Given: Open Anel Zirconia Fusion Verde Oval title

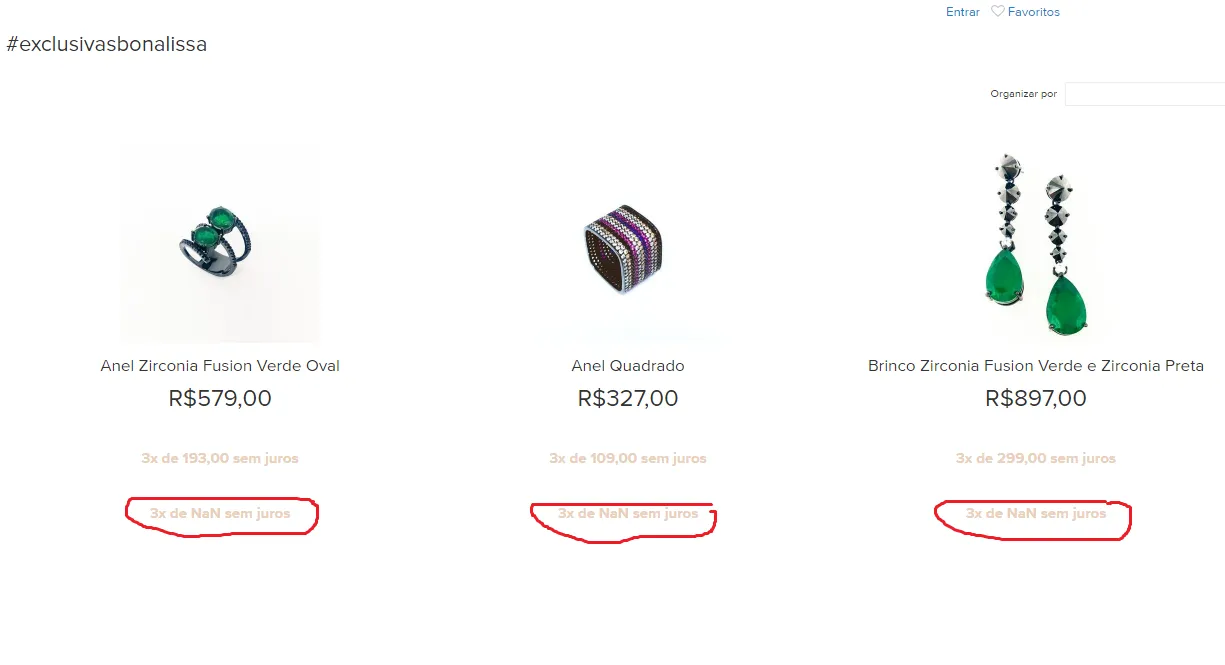Looking at the screenshot, I should click(x=220, y=366).
